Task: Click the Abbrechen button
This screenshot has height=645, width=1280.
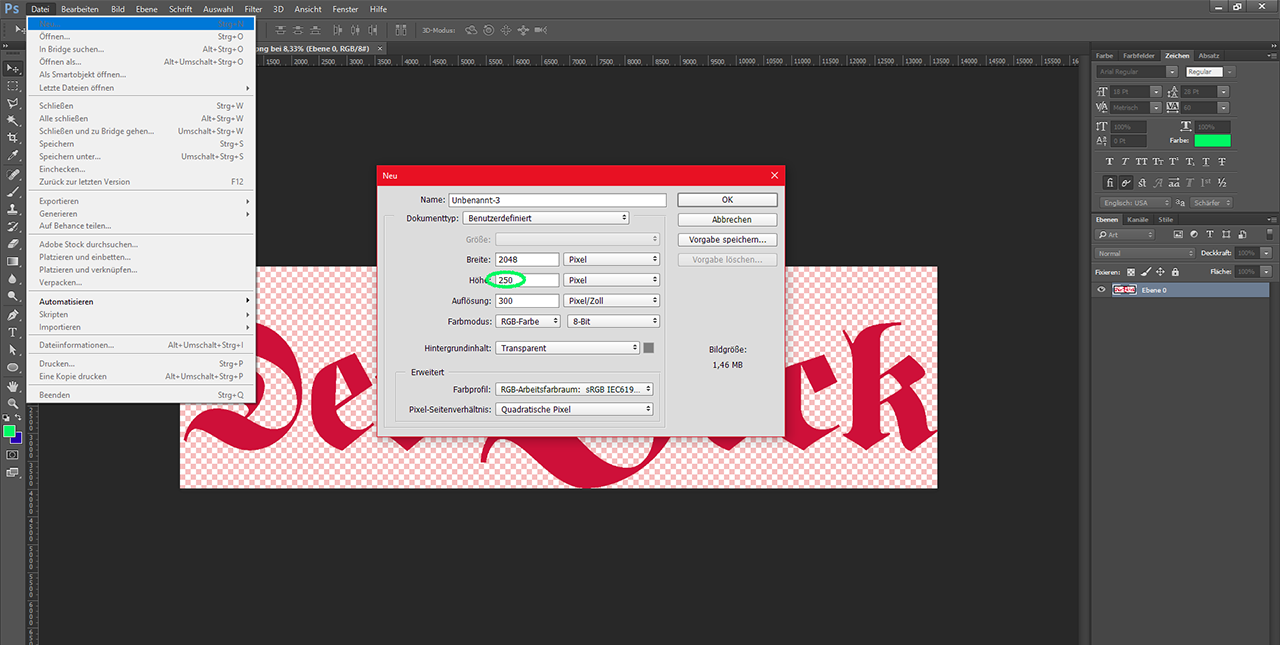Action: point(727,220)
